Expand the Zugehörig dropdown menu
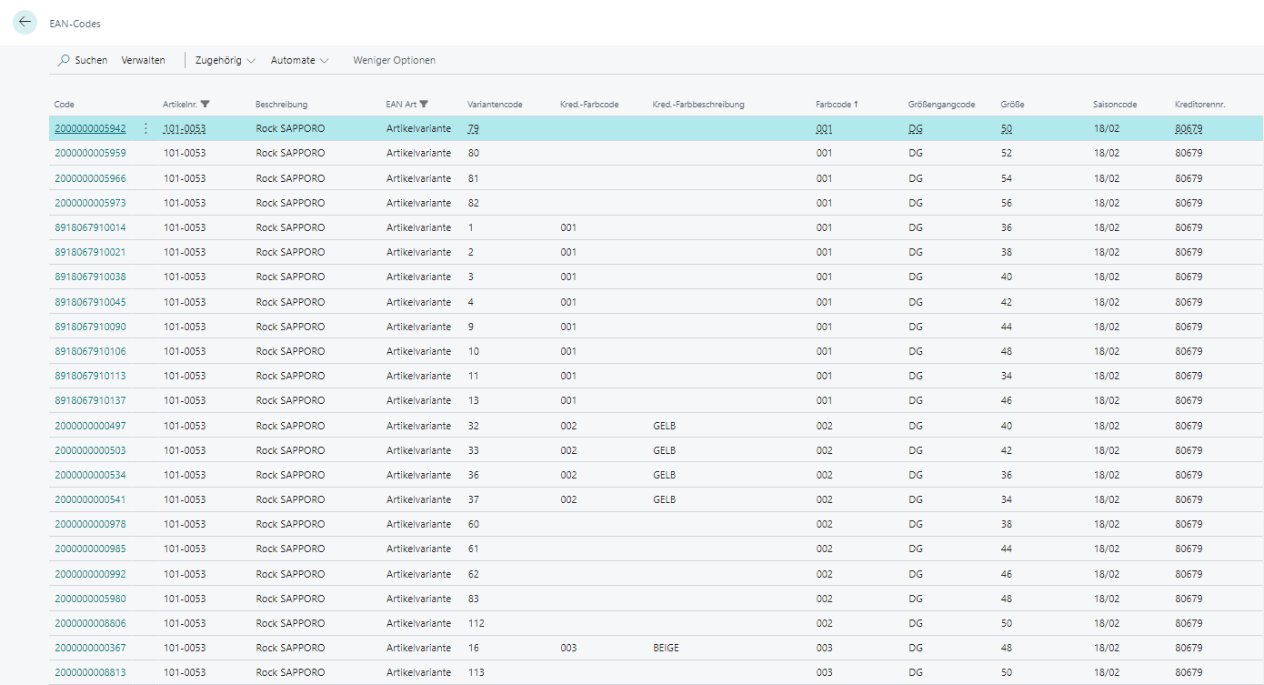 (x=225, y=61)
